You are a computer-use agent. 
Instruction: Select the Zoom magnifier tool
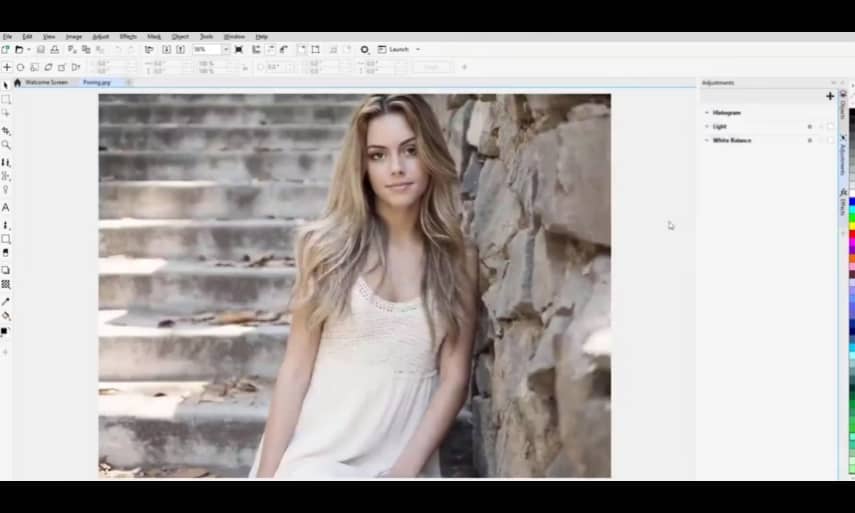[5, 145]
